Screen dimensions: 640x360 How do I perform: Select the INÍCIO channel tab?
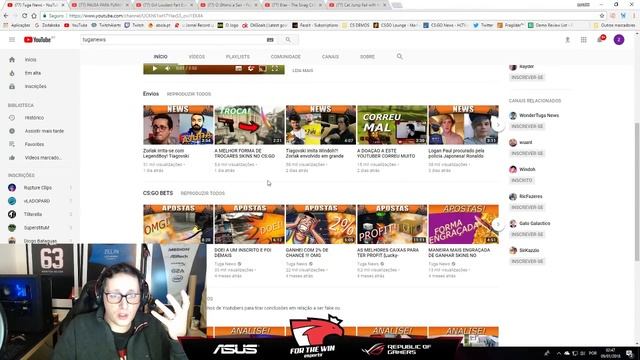point(160,57)
